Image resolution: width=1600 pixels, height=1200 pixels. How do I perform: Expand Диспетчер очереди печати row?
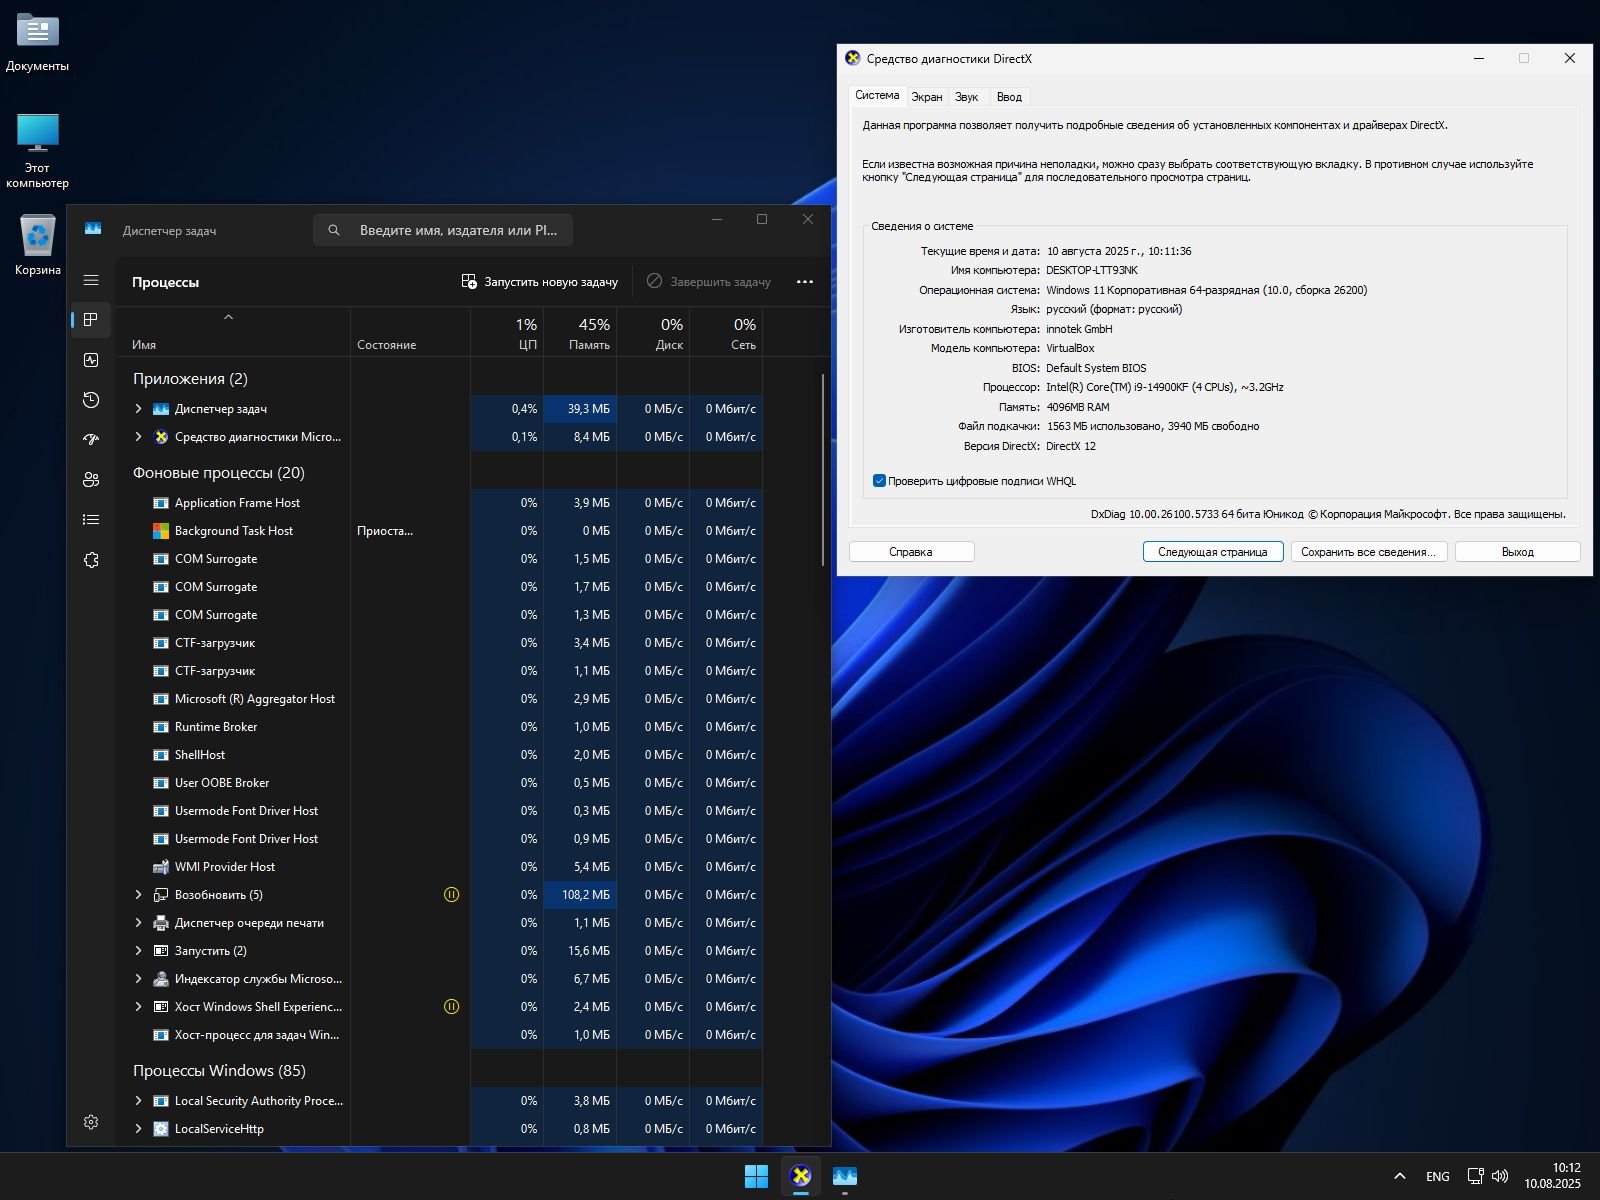(x=139, y=923)
